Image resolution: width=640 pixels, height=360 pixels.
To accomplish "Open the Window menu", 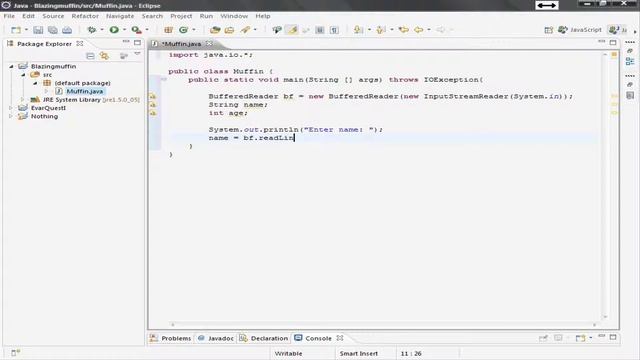I will [x=234, y=16].
